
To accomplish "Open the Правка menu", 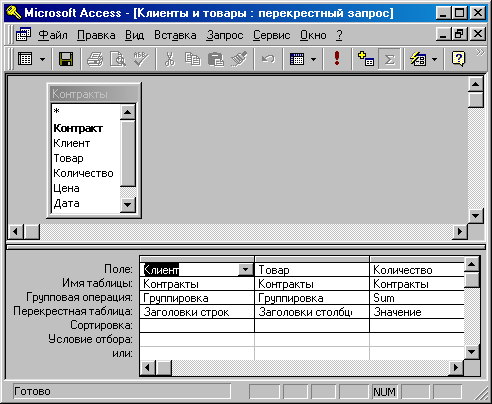I will [x=96, y=35].
